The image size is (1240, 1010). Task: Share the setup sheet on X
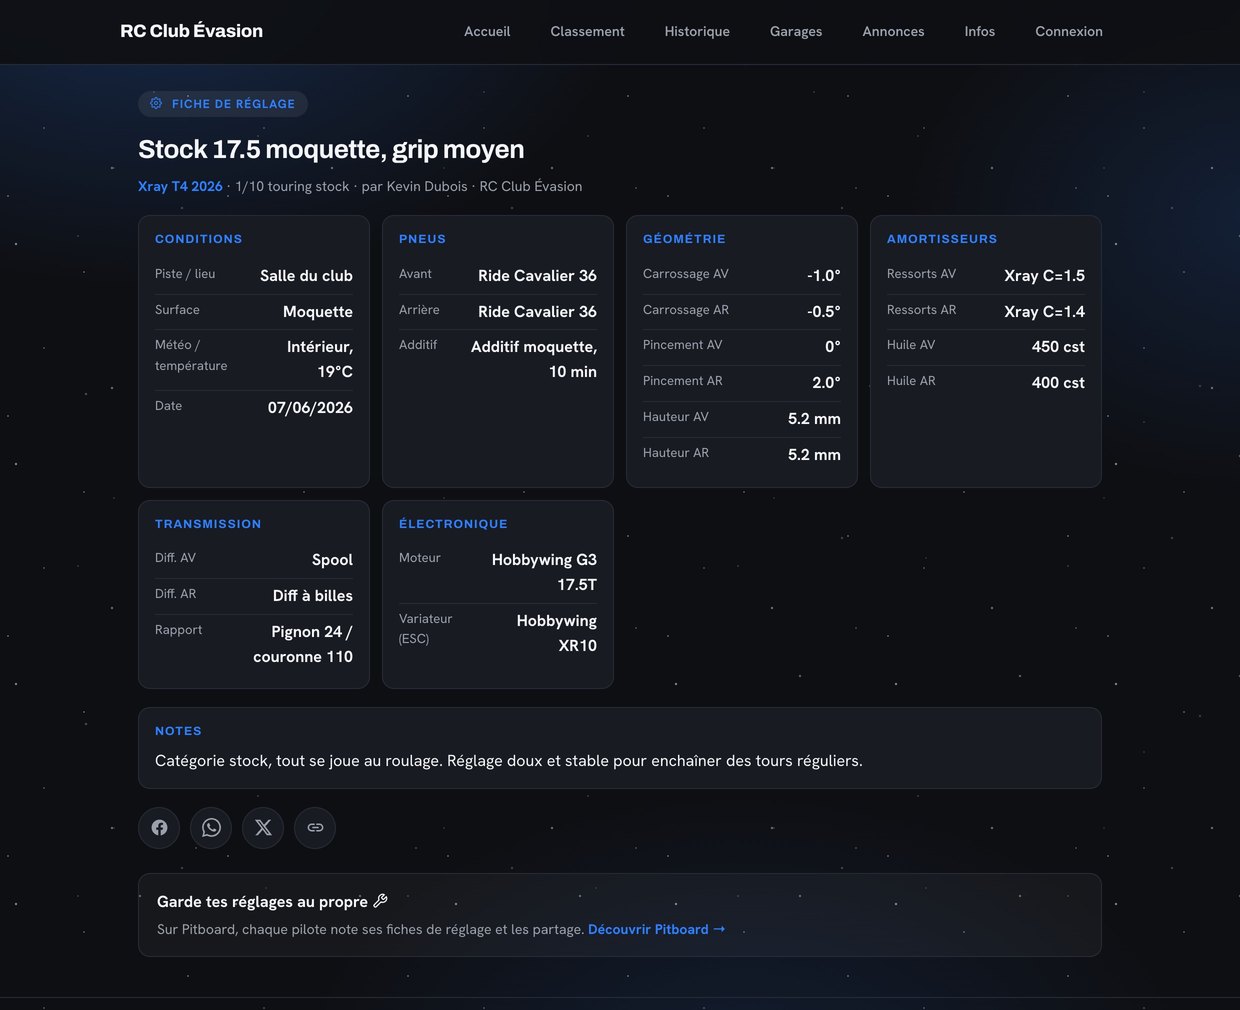coord(263,828)
